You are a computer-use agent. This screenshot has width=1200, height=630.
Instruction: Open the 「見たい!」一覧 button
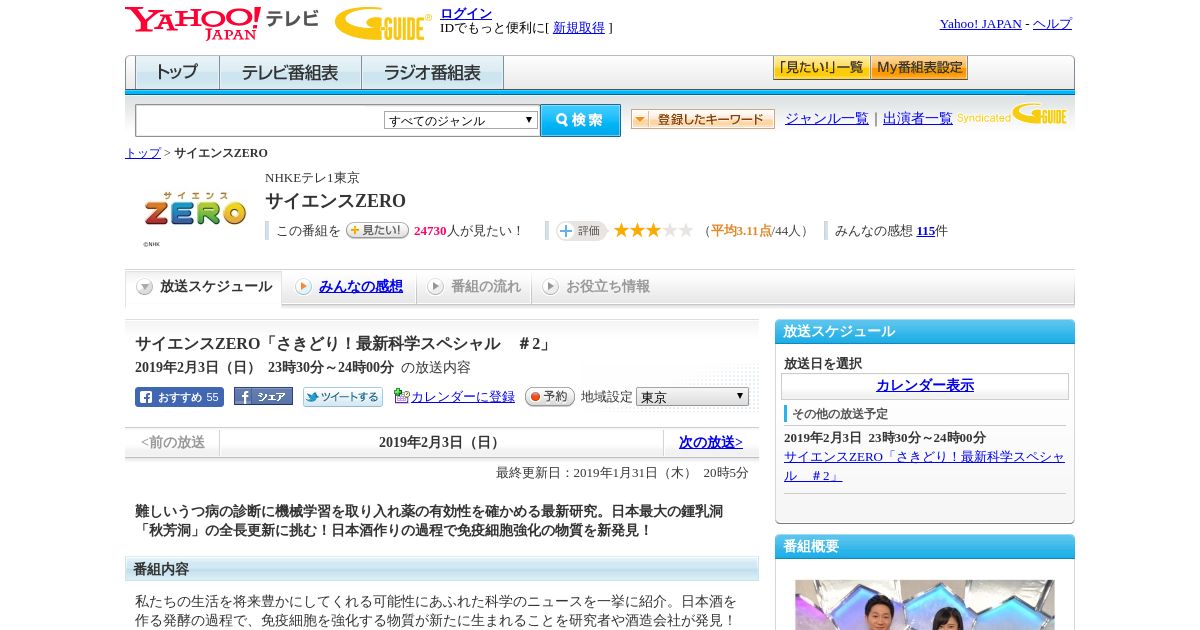[821, 68]
